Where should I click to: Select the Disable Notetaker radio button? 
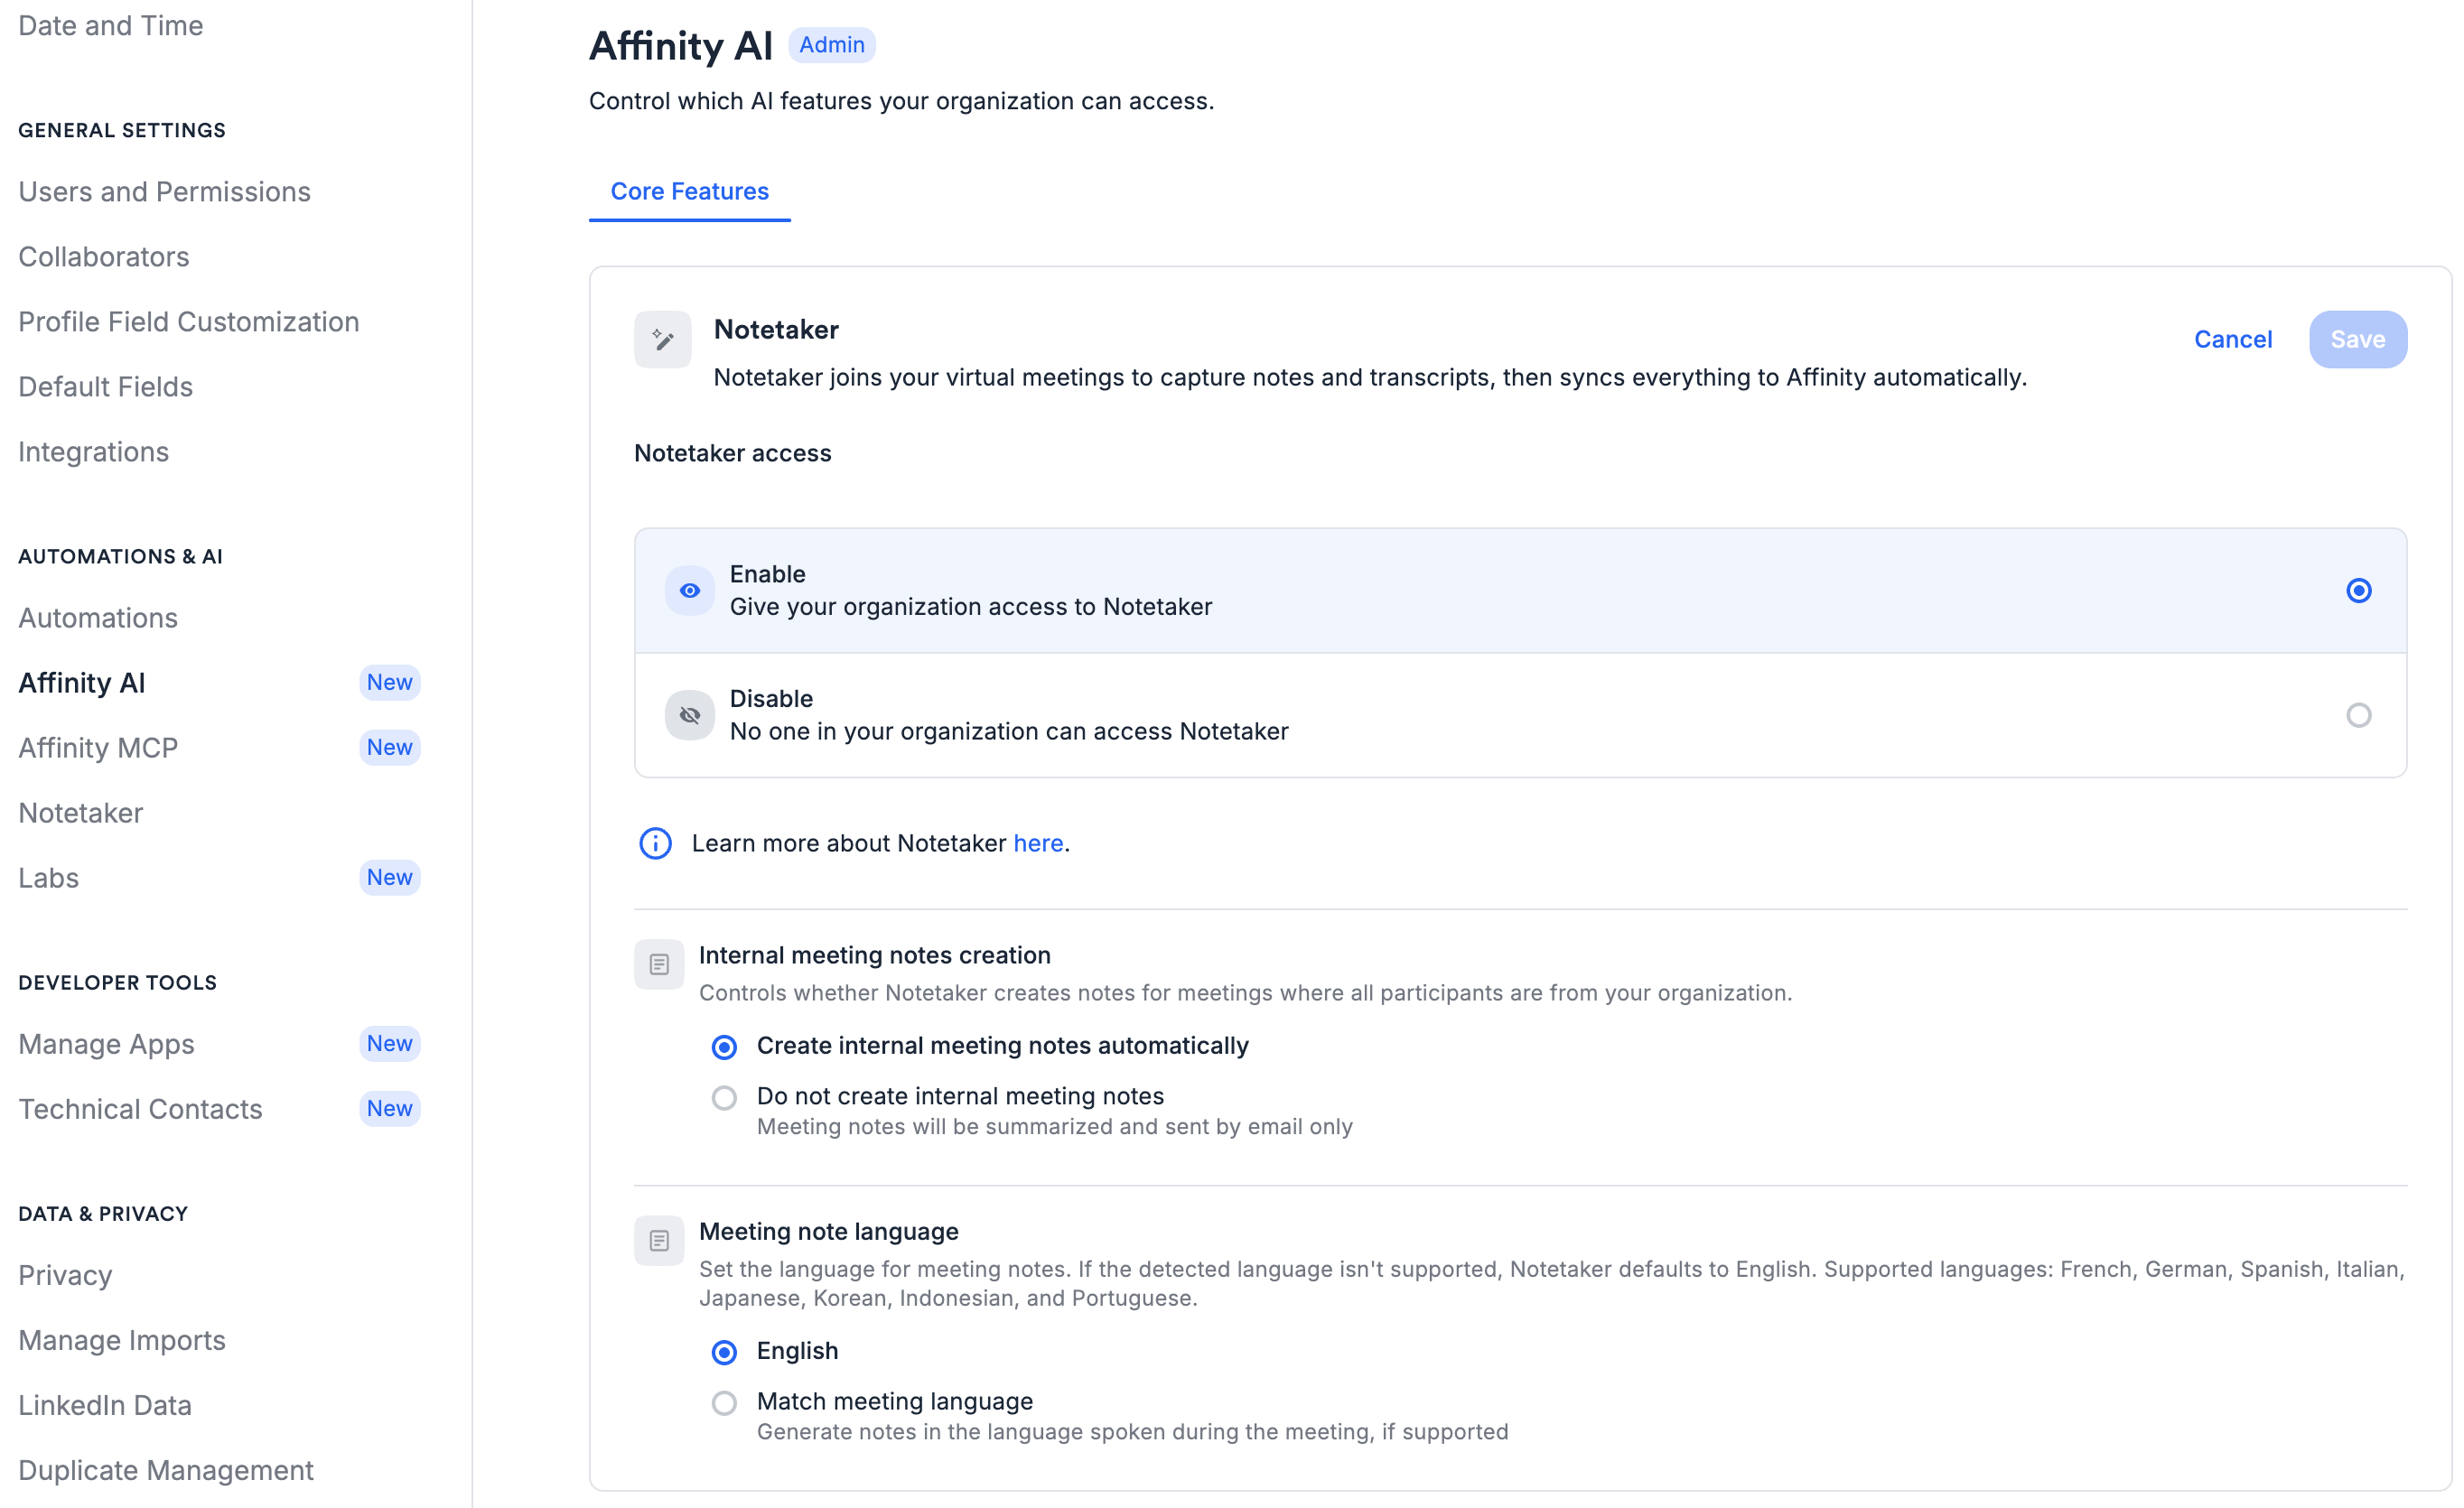coord(2358,715)
